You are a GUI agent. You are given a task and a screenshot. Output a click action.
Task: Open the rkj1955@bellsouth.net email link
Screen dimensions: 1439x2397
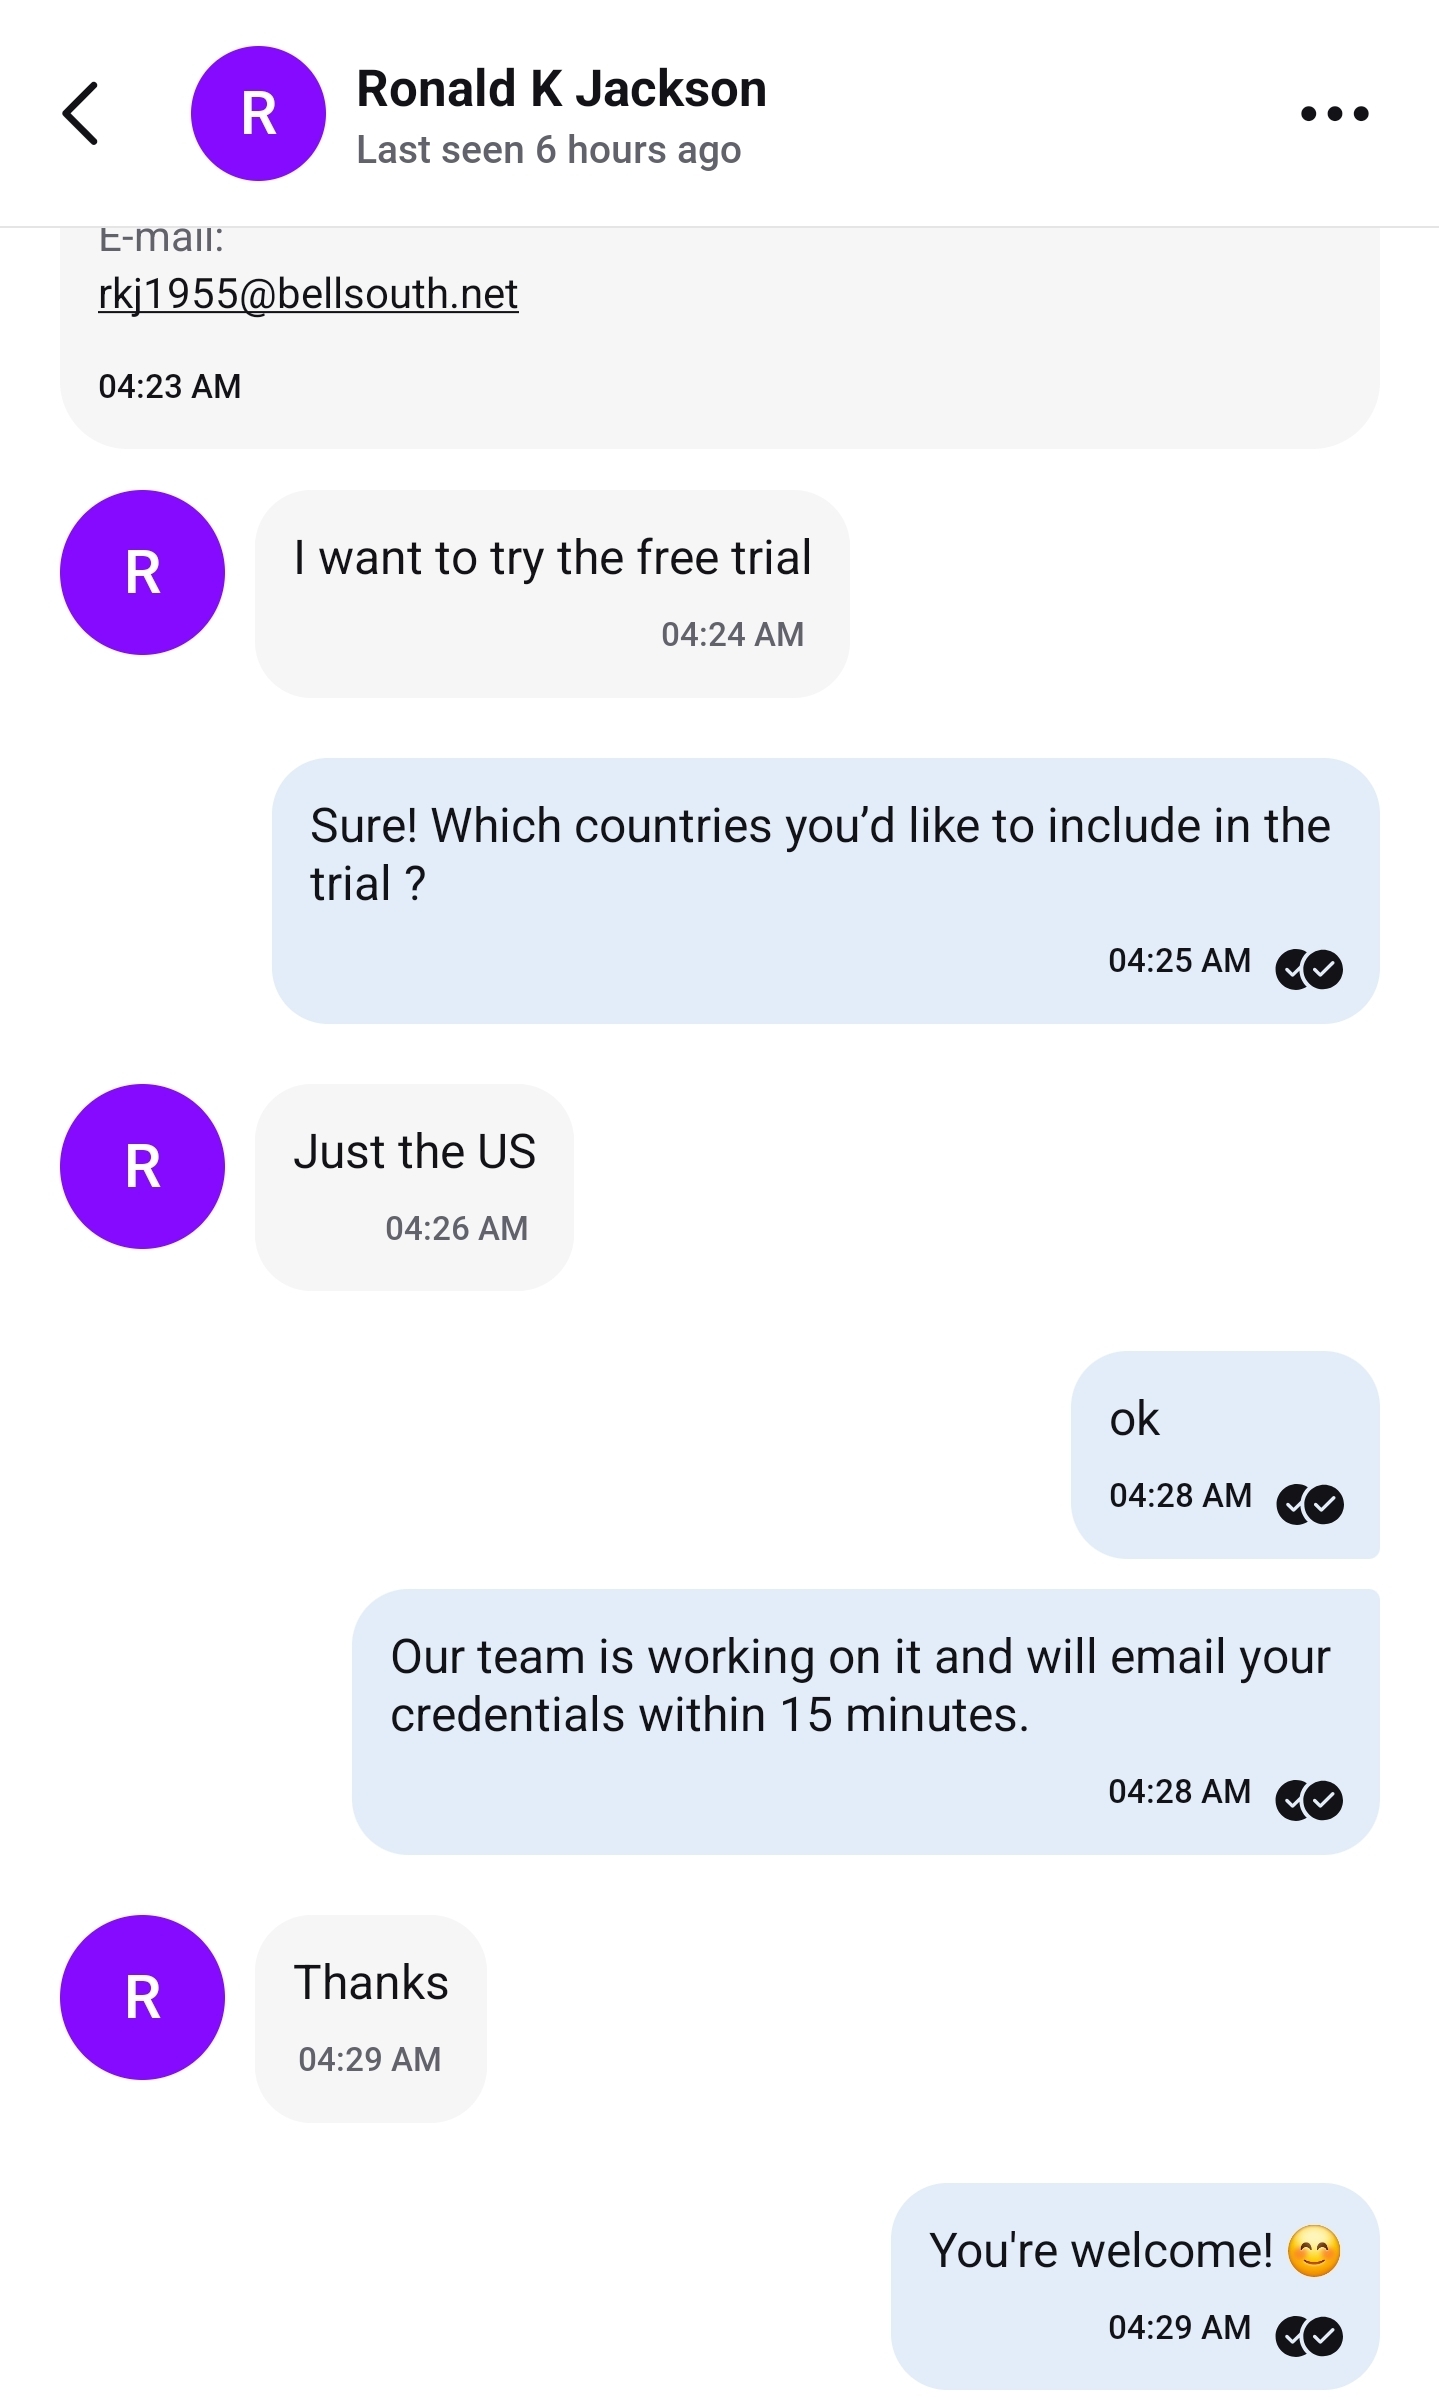[308, 294]
